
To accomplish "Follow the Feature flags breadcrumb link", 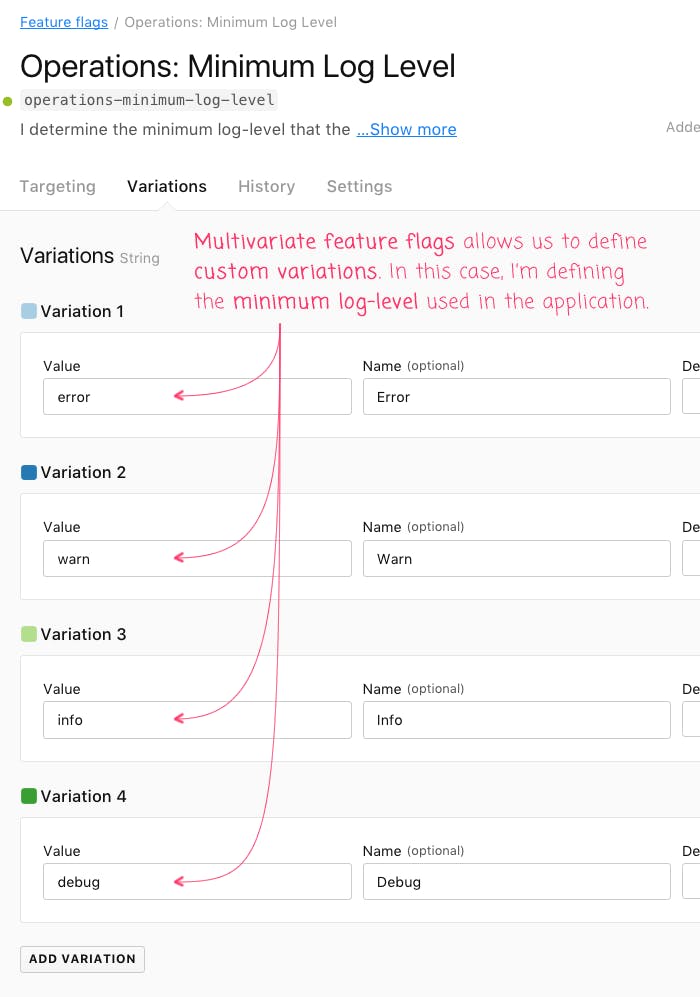I will click(x=63, y=22).
